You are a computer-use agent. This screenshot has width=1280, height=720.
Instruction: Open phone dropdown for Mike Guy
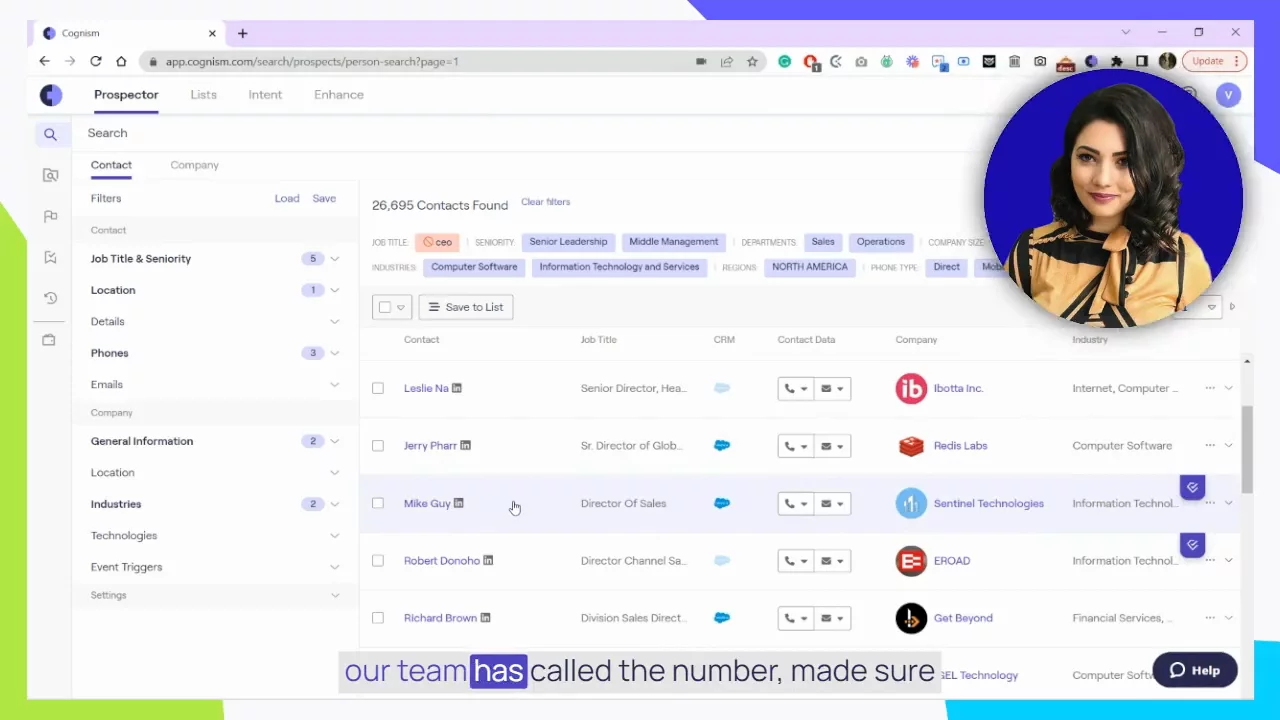[796, 504]
